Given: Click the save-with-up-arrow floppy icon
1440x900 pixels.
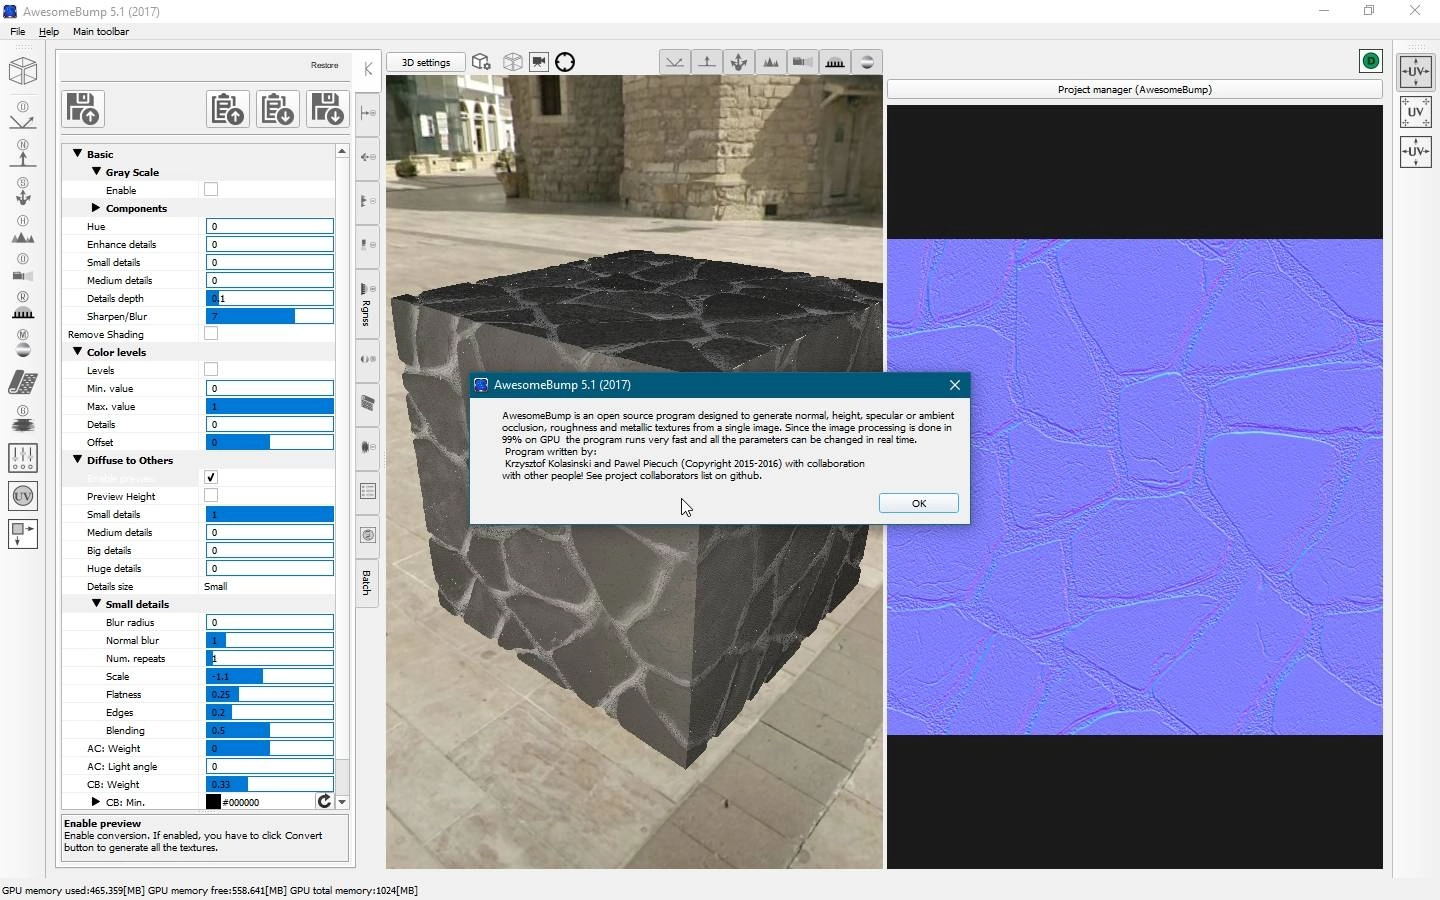Looking at the screenshot, I should (x=83, y=109).
